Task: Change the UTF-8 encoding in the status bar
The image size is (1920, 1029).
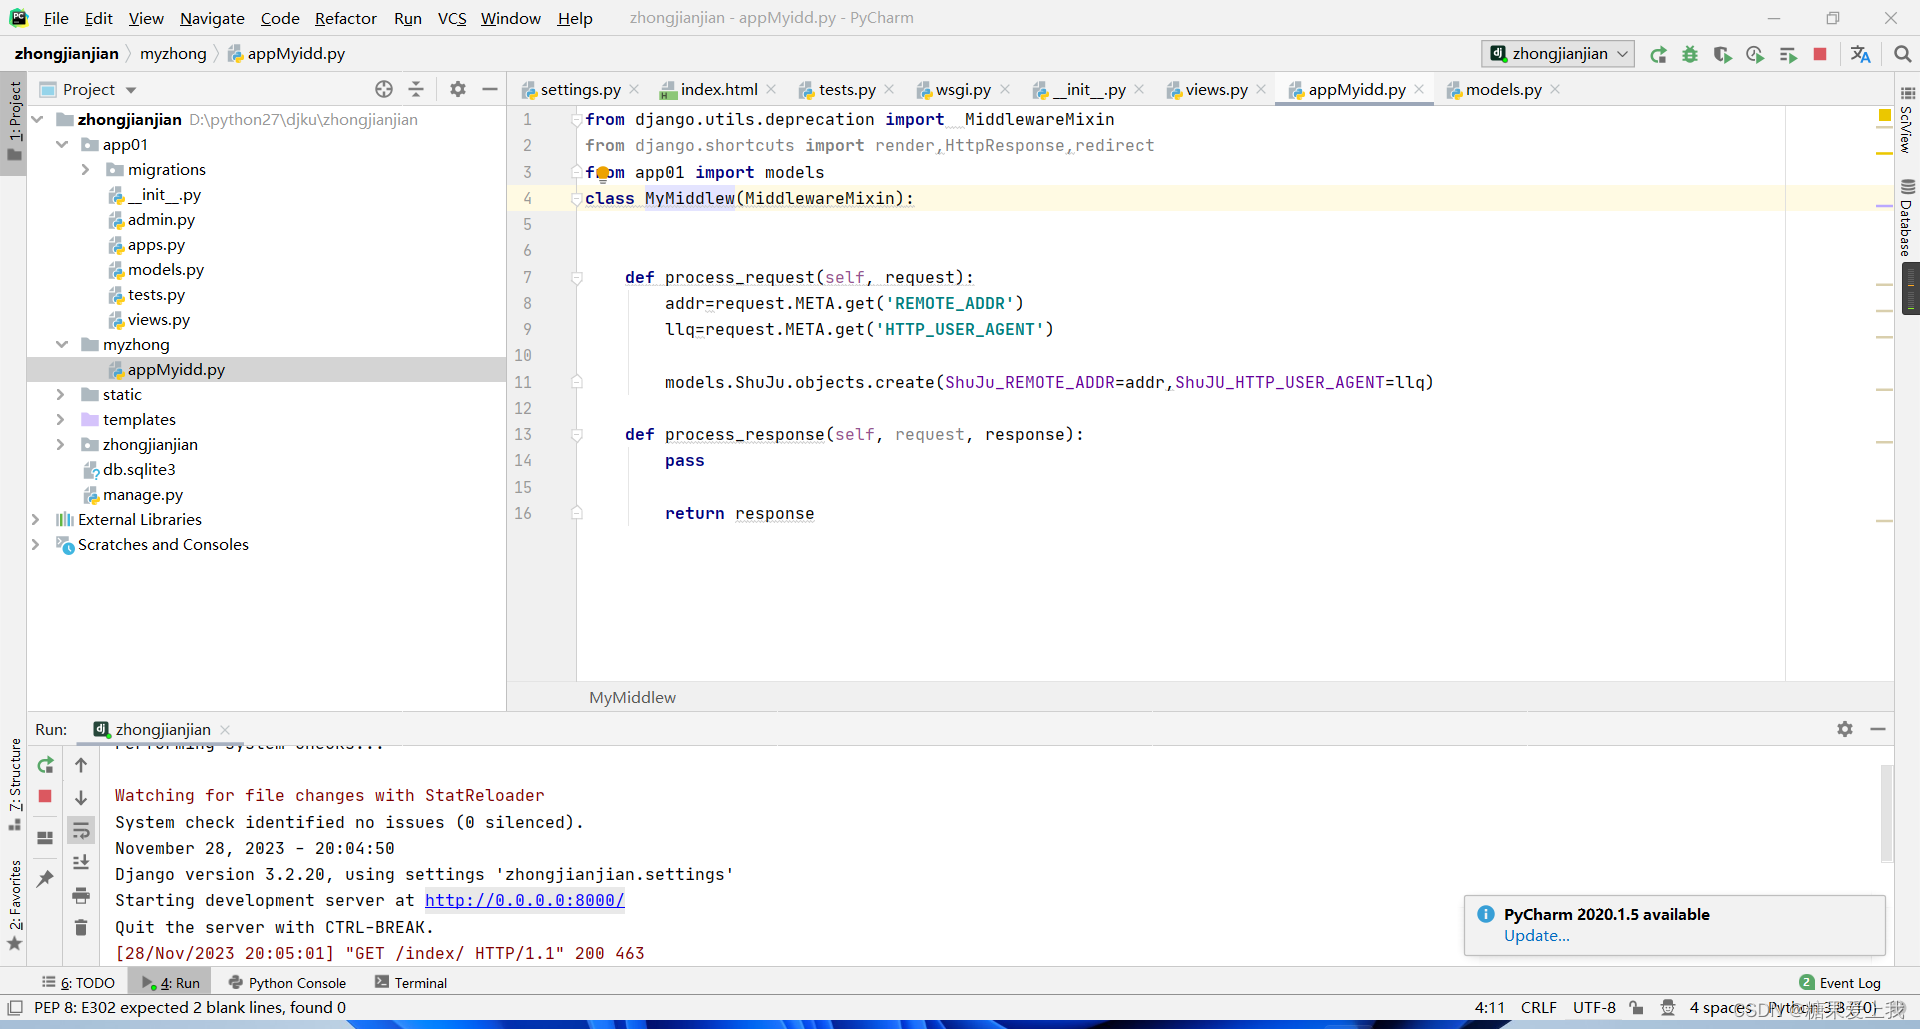Action: point(1594,1007)
